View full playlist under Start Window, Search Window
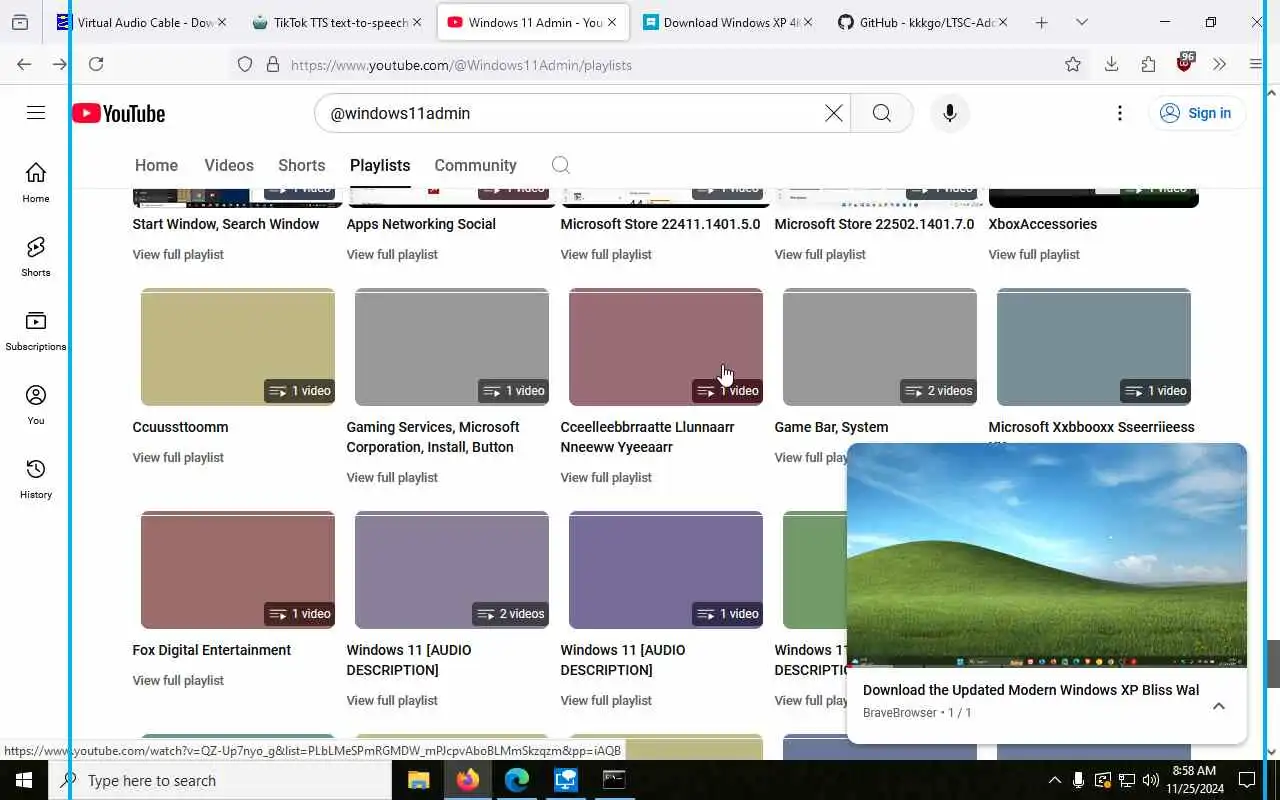 pos(178,254)
